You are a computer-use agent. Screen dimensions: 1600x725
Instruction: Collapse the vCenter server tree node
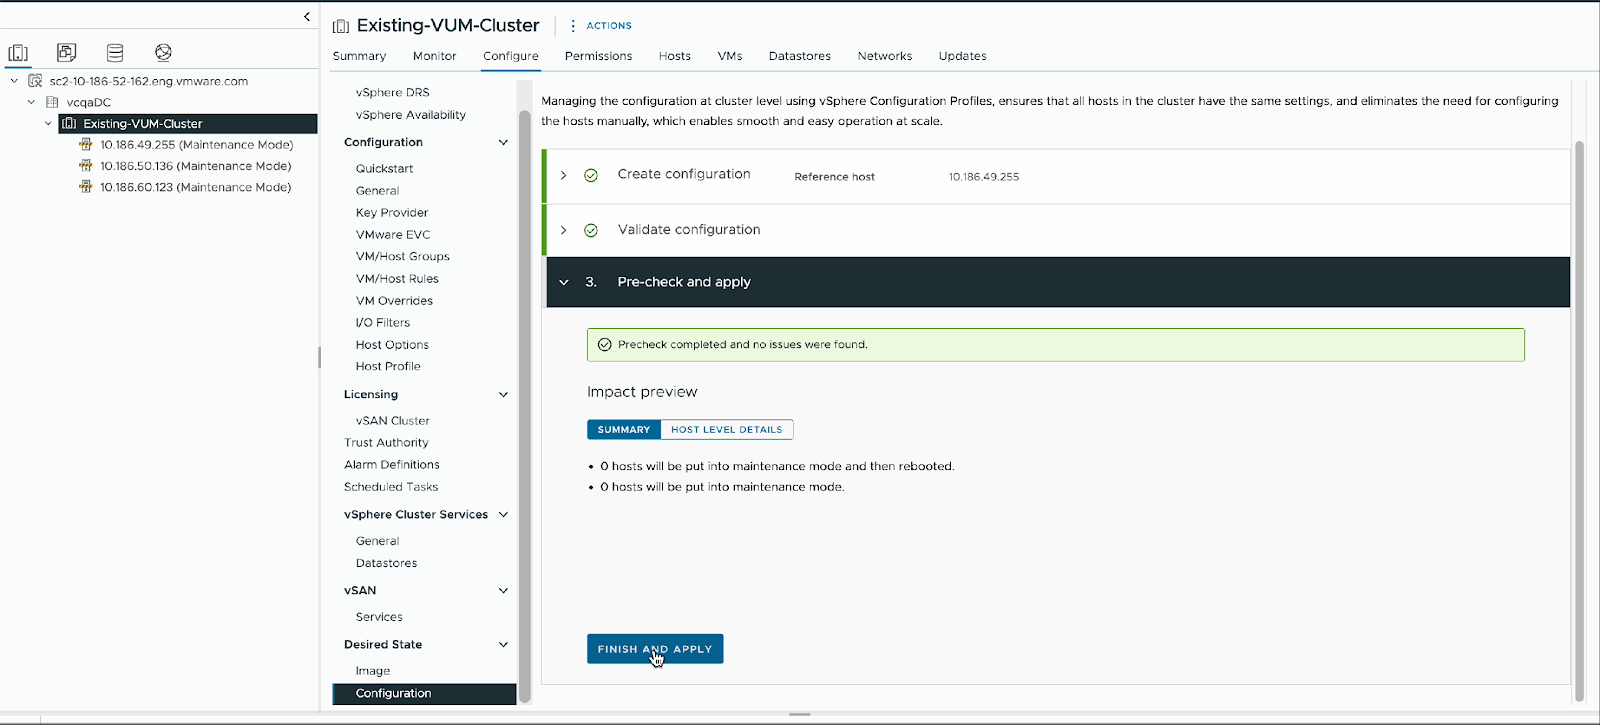(14, 81)
